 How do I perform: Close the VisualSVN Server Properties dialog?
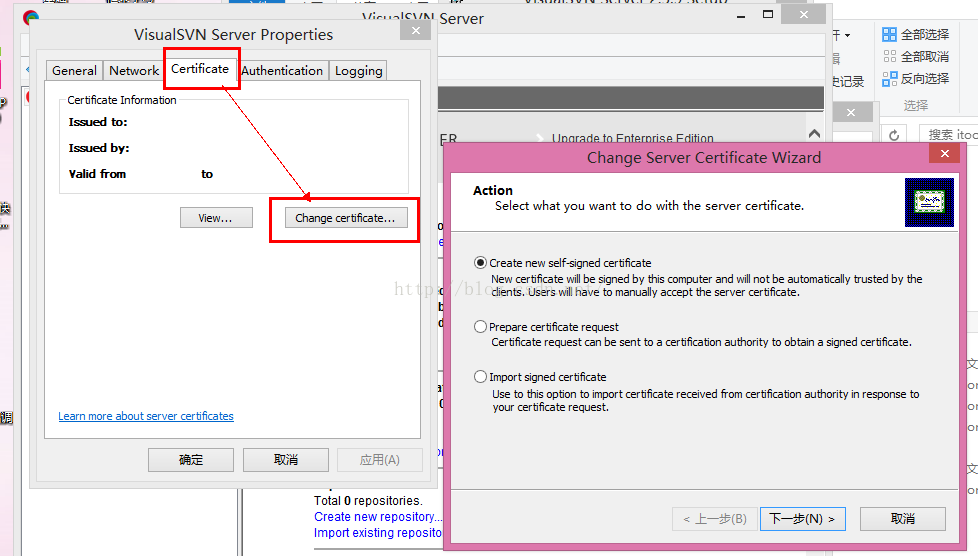pos(416,31)
